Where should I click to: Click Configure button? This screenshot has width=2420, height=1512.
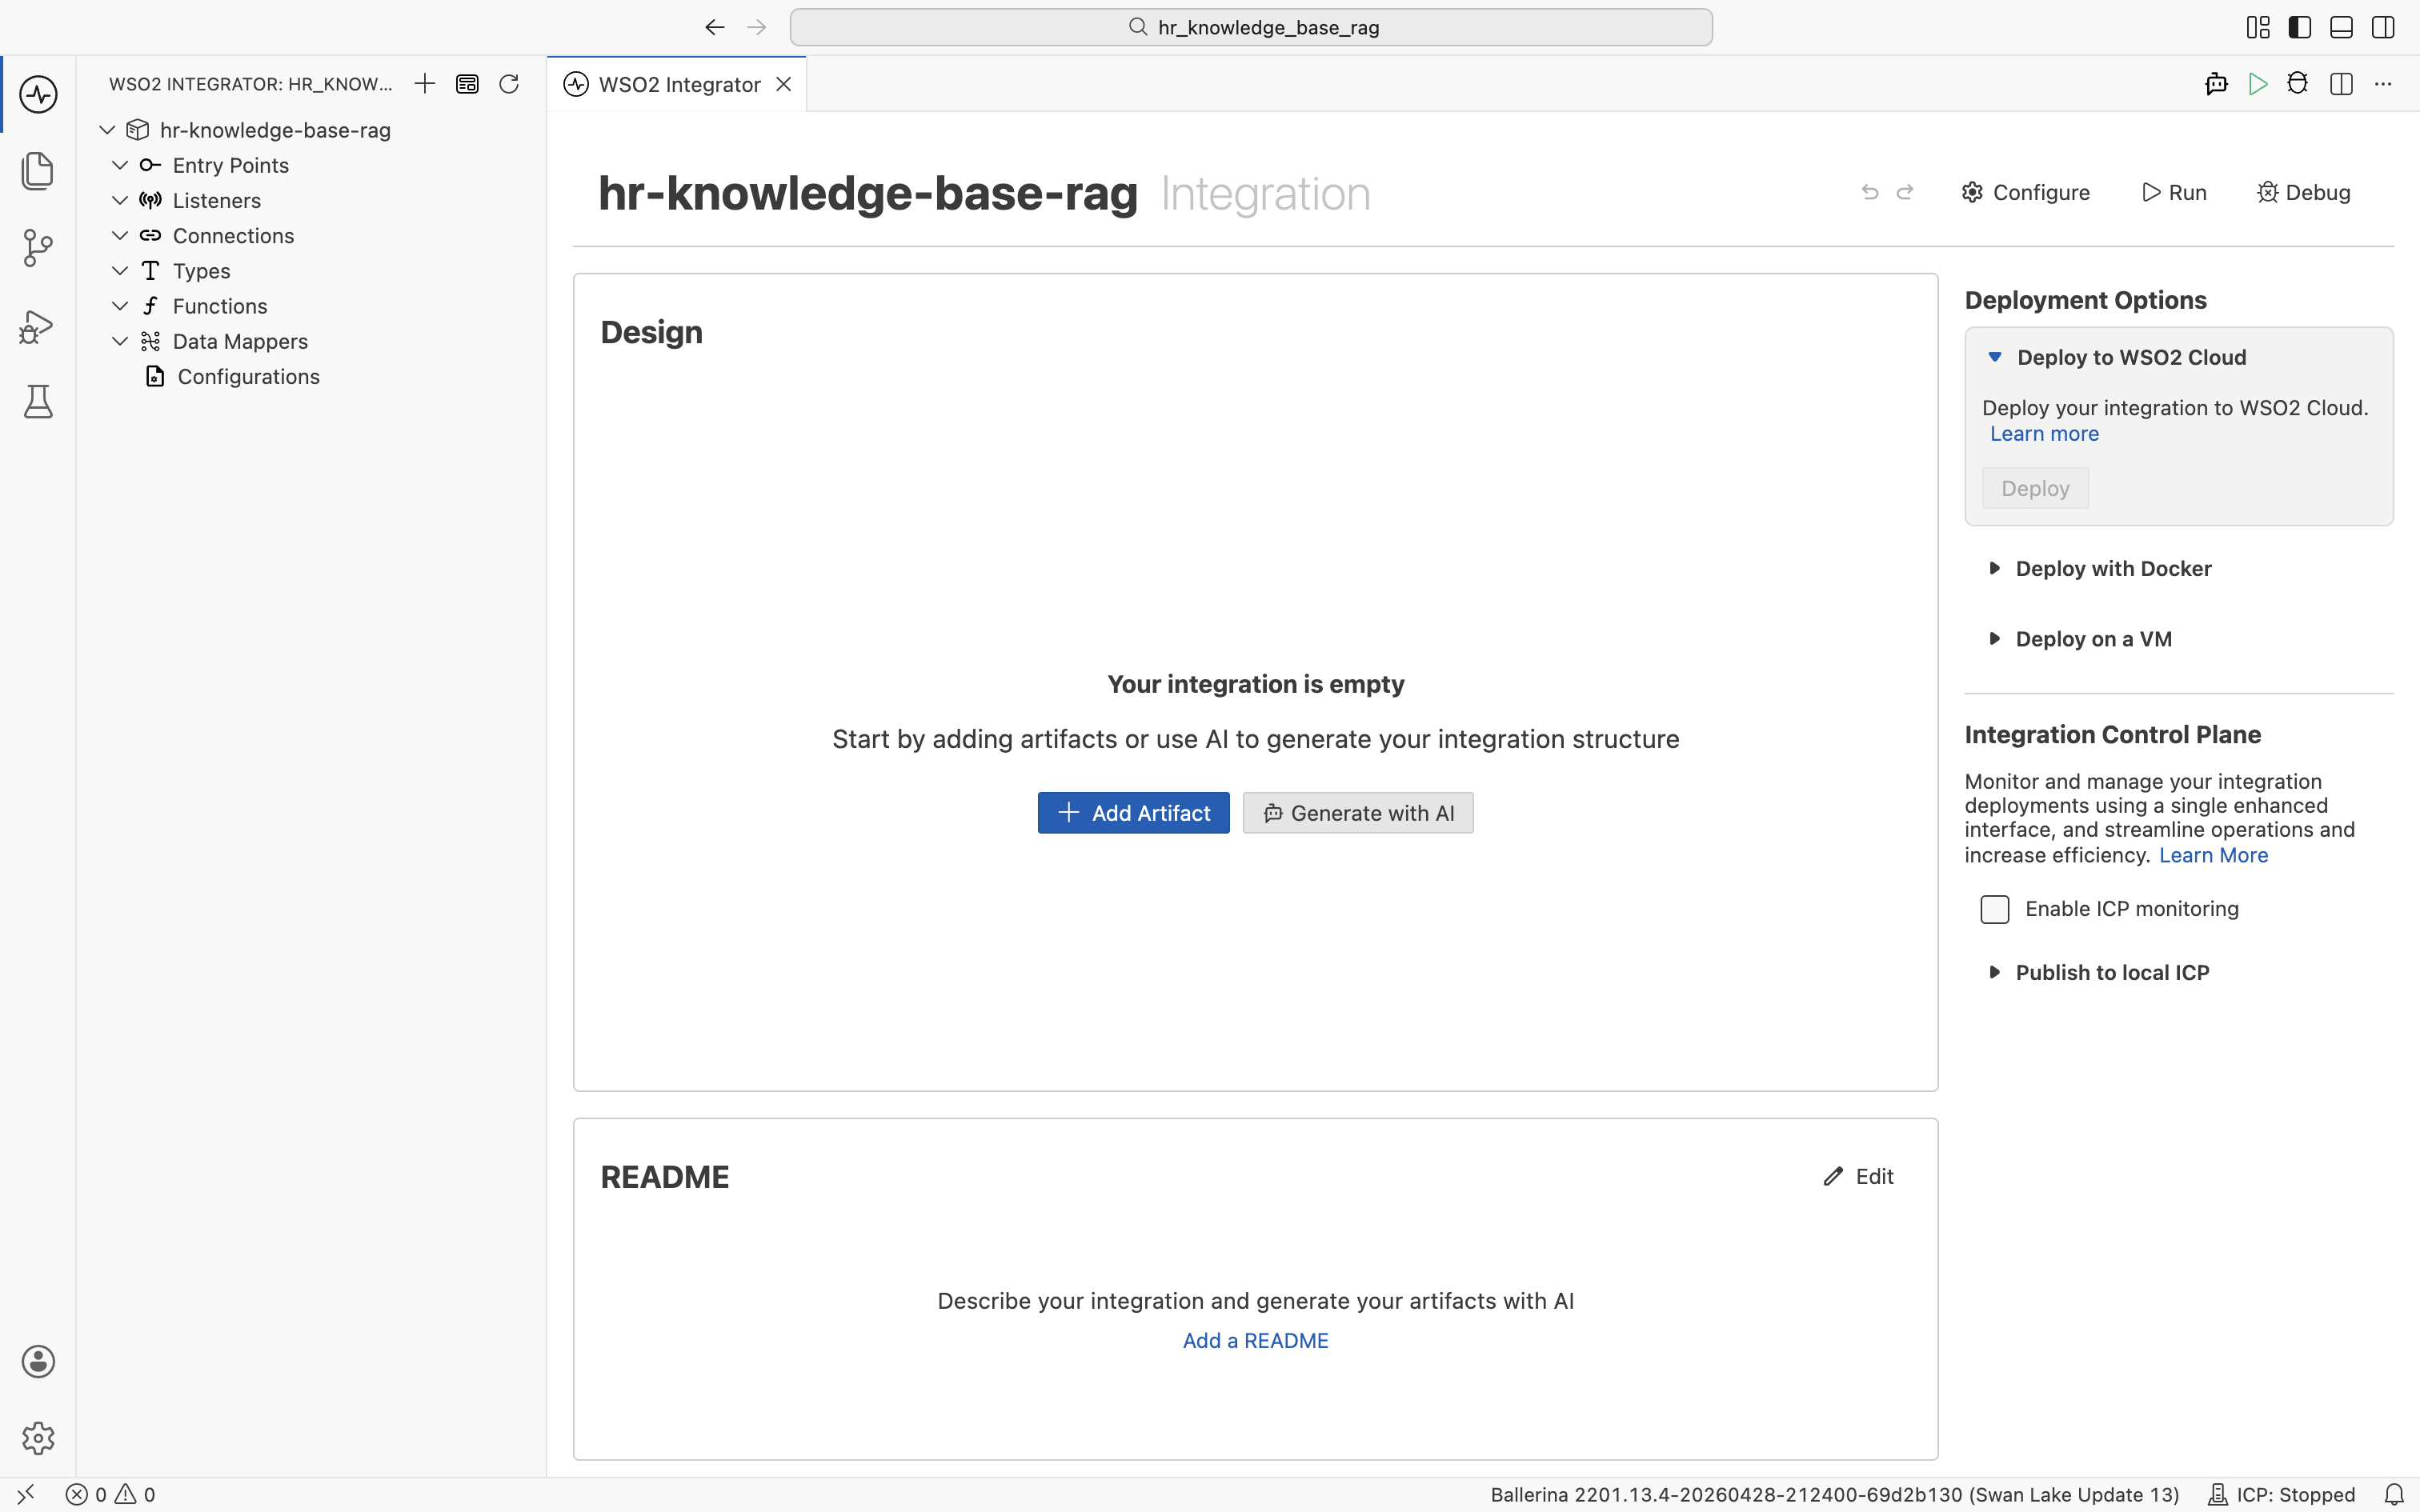click(x=2026, y=192)
